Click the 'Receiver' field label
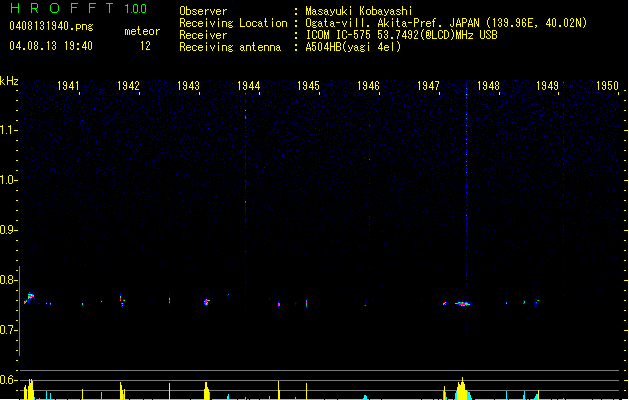The height and width of the screenshot is (400, 629). pyautogui.click(x=203, y=35)
